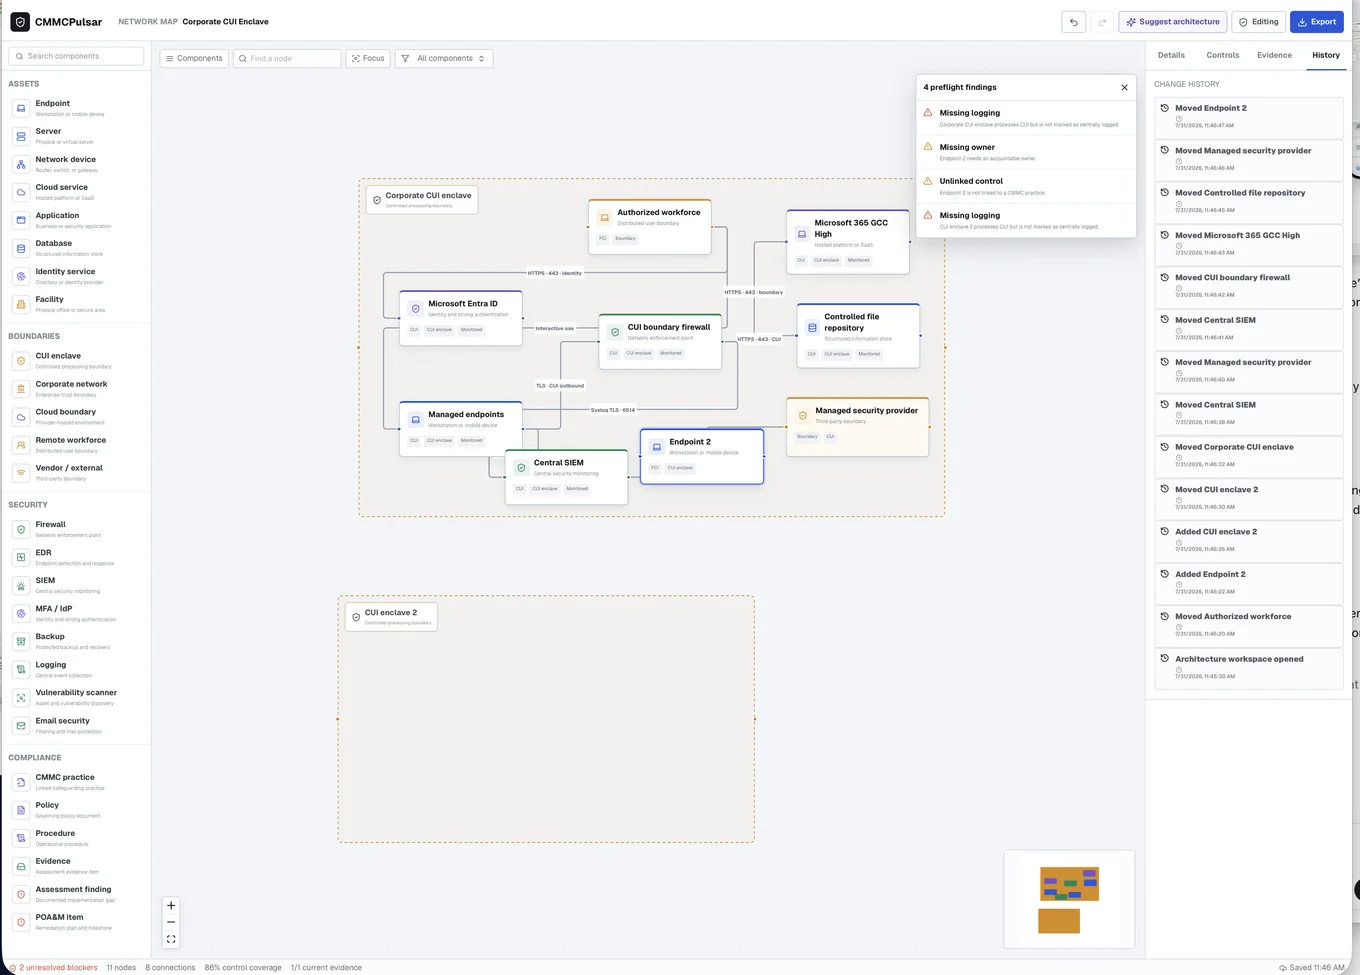The height and width of the screenshot is (975, 1360).
Task: Pick the Vulnerability scanner palette icon
Action: tap(21, 697)
